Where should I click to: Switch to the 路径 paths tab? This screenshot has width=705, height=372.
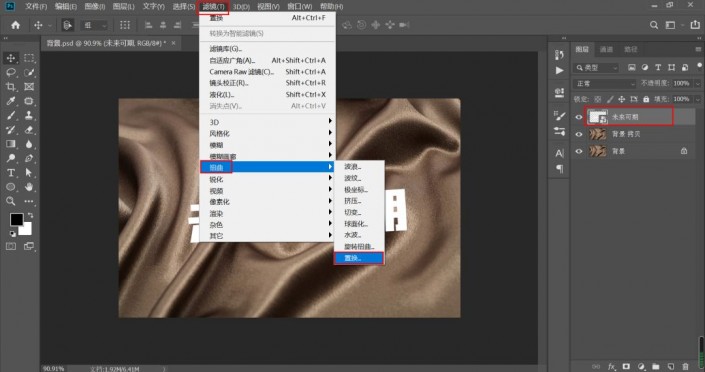click(631, 49)
